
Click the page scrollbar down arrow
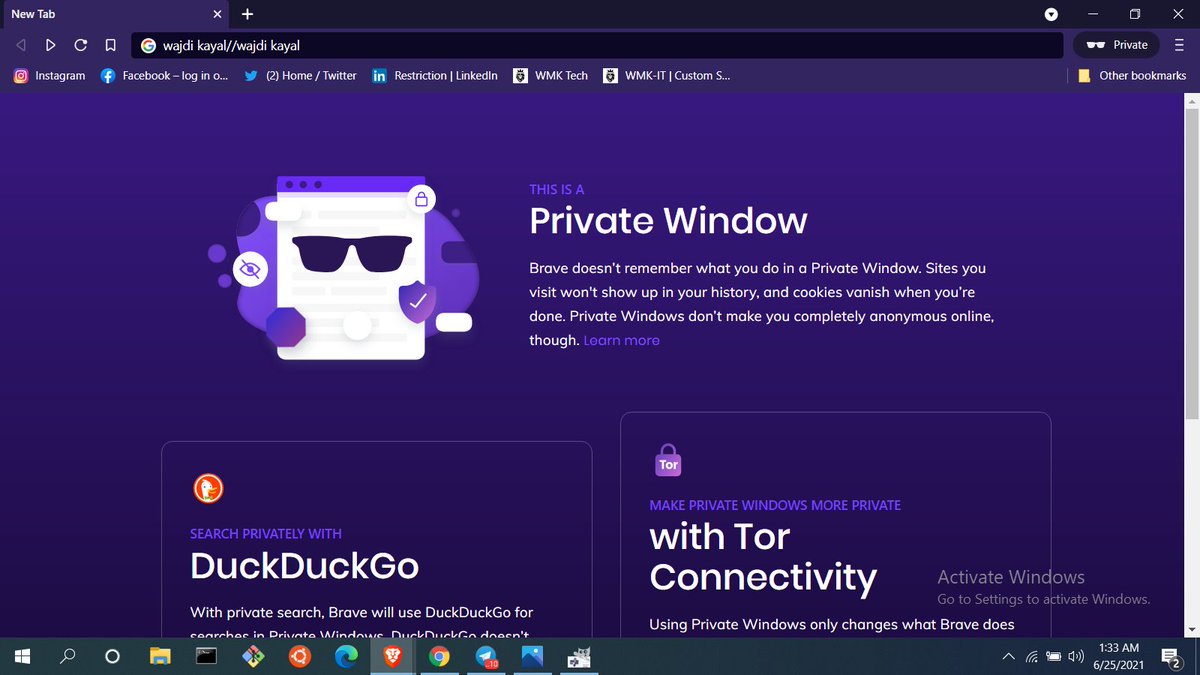pyautogui.click(x=1191, y=628)
